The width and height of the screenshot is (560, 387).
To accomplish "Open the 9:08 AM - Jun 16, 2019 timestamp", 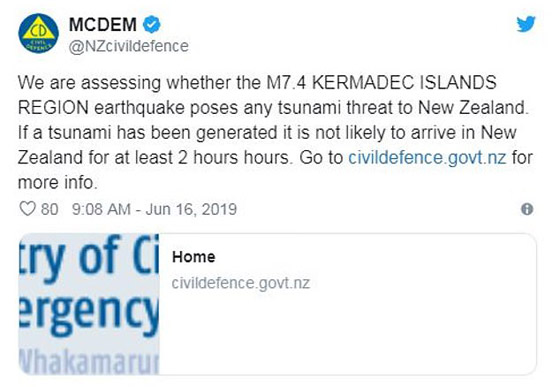I will (x=154, y=209).
